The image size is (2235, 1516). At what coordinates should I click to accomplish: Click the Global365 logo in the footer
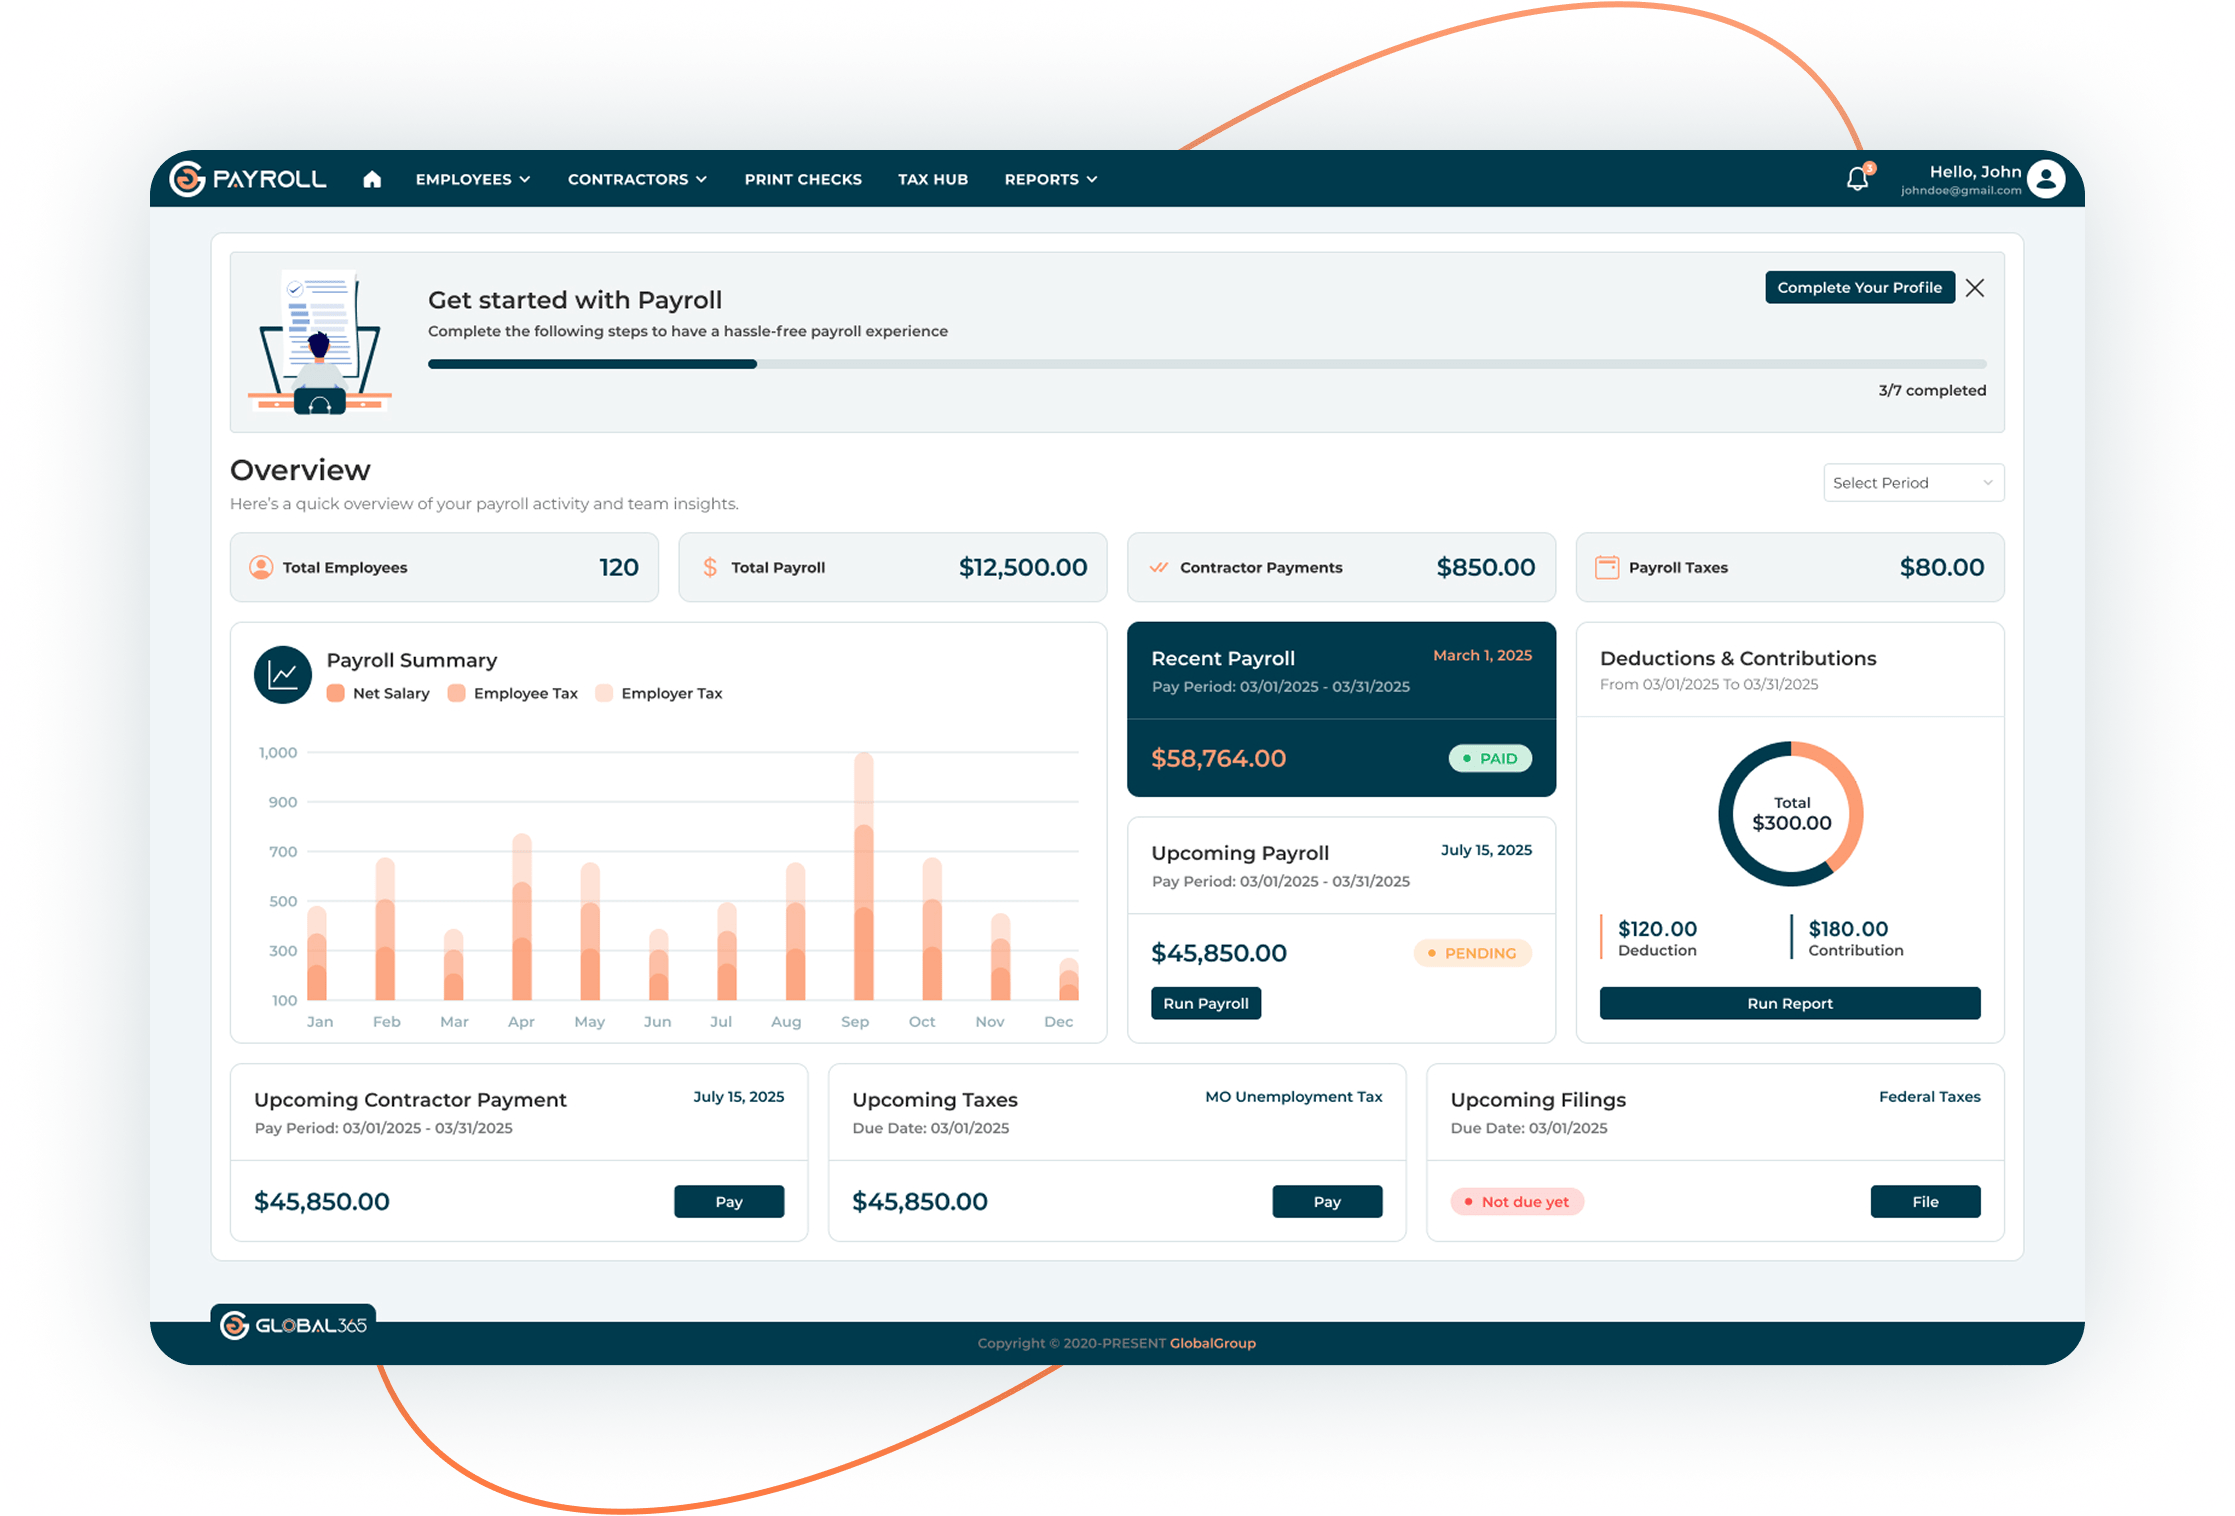click(294, 1325)
